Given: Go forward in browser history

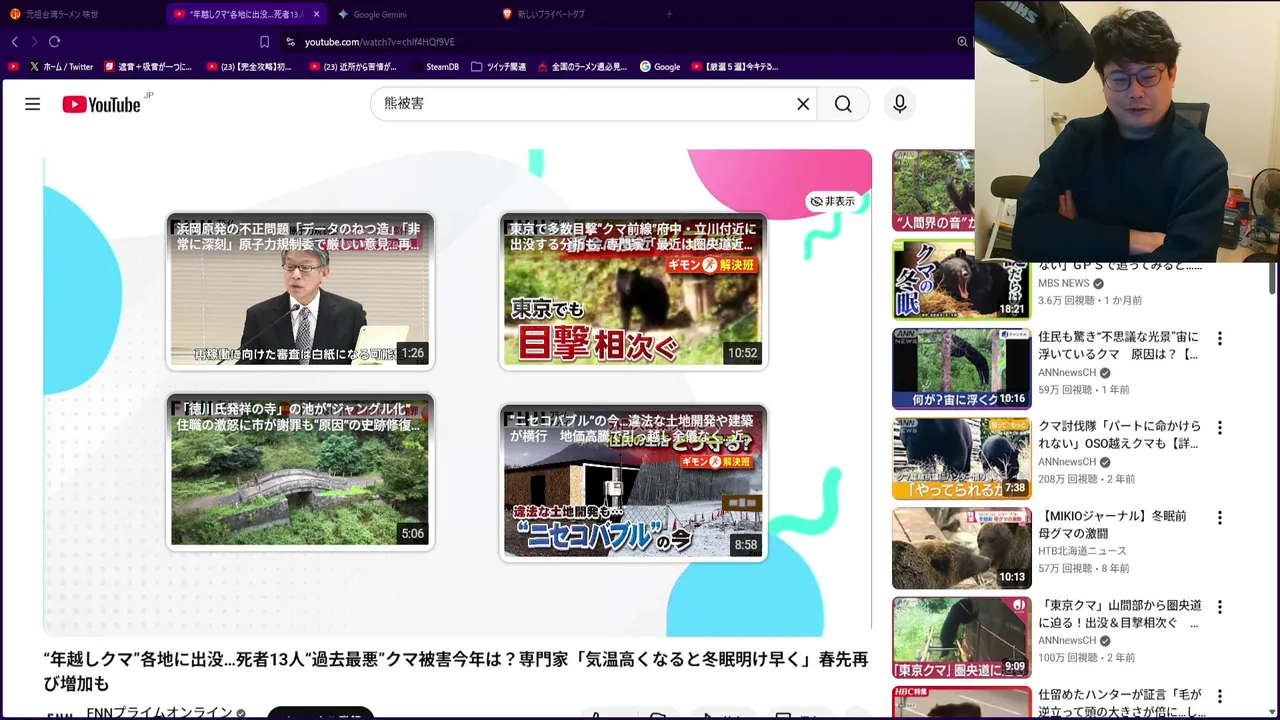Looking at the screenshot, I should click(34, 42).
